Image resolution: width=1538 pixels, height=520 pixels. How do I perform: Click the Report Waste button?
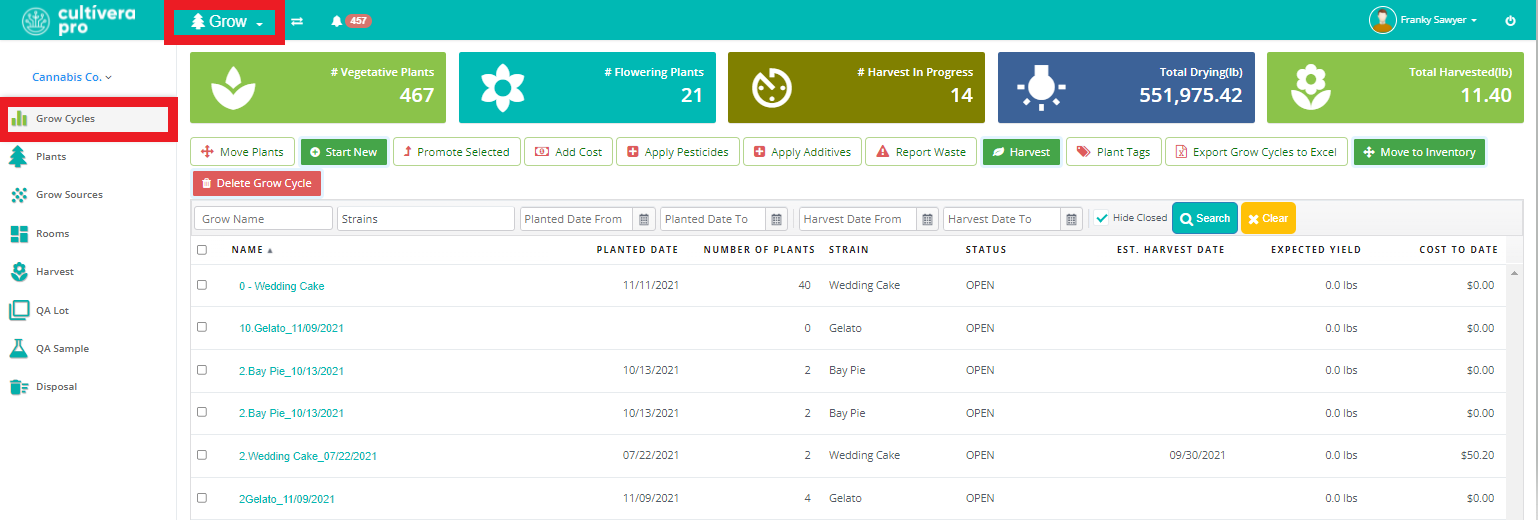[x=921, y=152]
